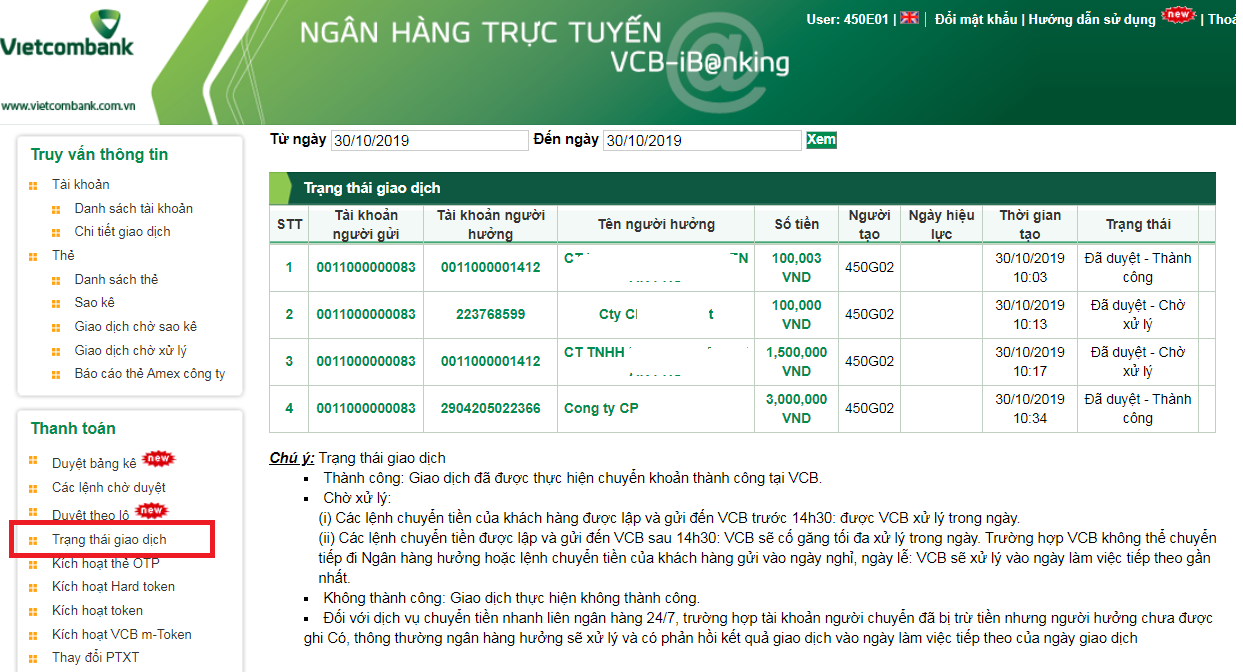The image size is (1243, 672).
Task: Click the bullet icon beside Giao dịch chờ xử lý
Action: (55, 351)
